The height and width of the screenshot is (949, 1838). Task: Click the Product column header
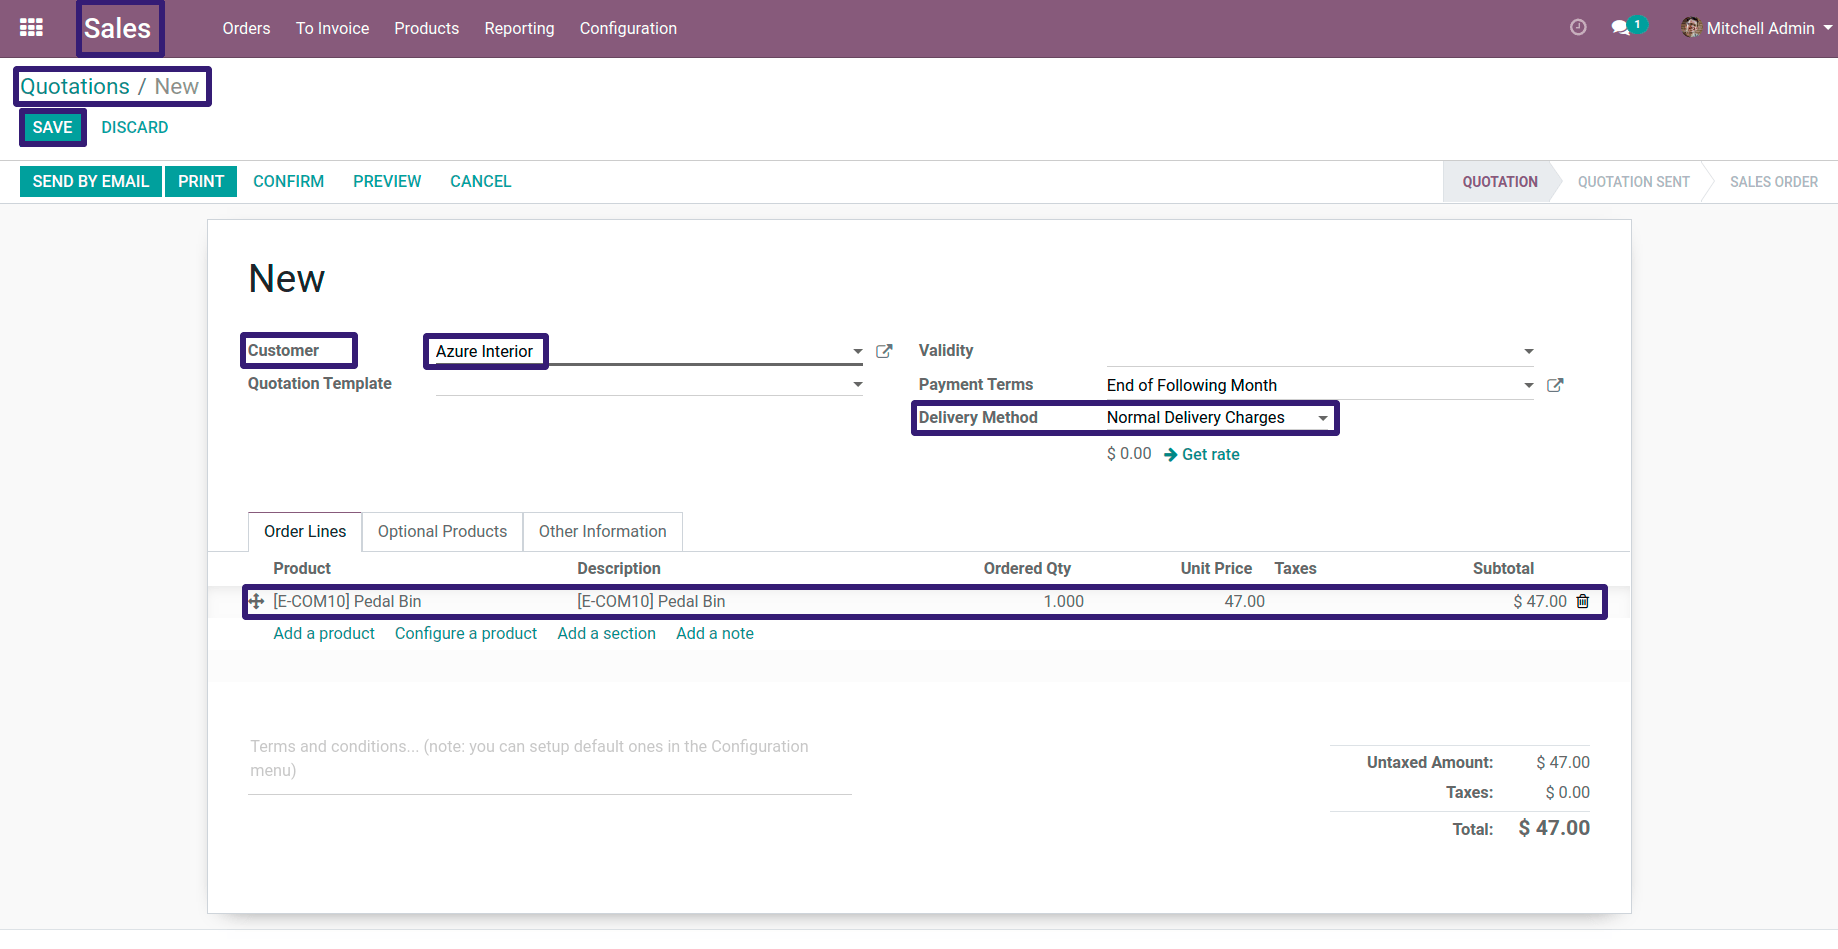point(302,568)
